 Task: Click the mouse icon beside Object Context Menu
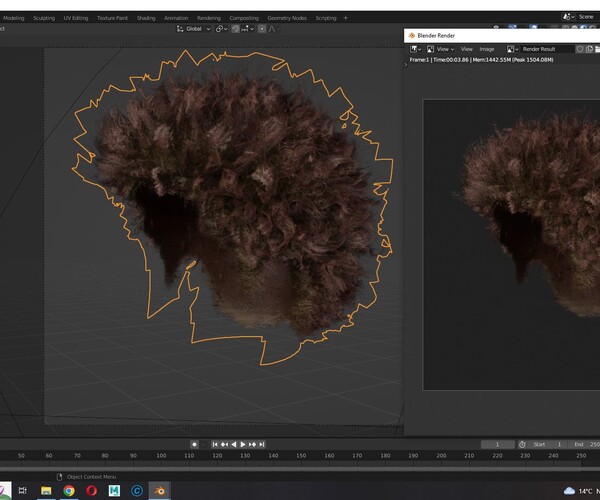click(x=59, y=477)
